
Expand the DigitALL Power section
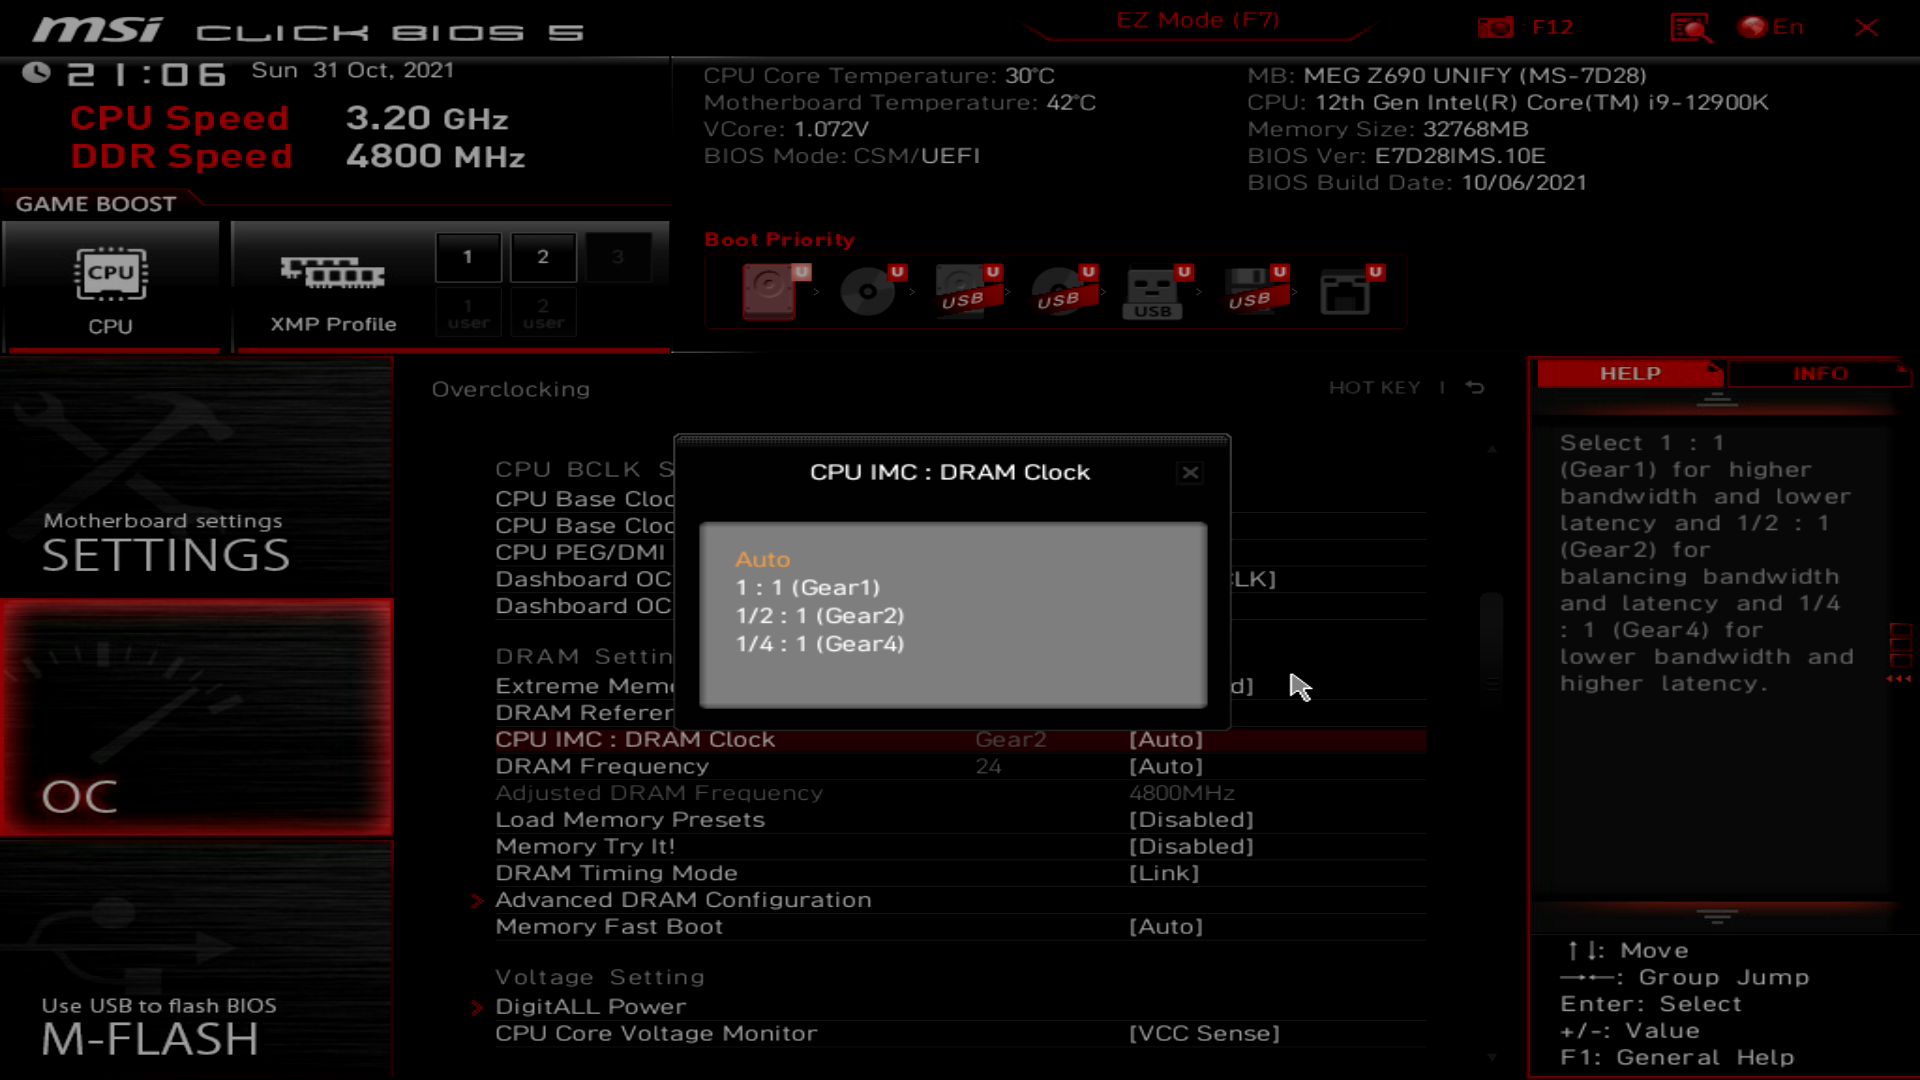591,1006
